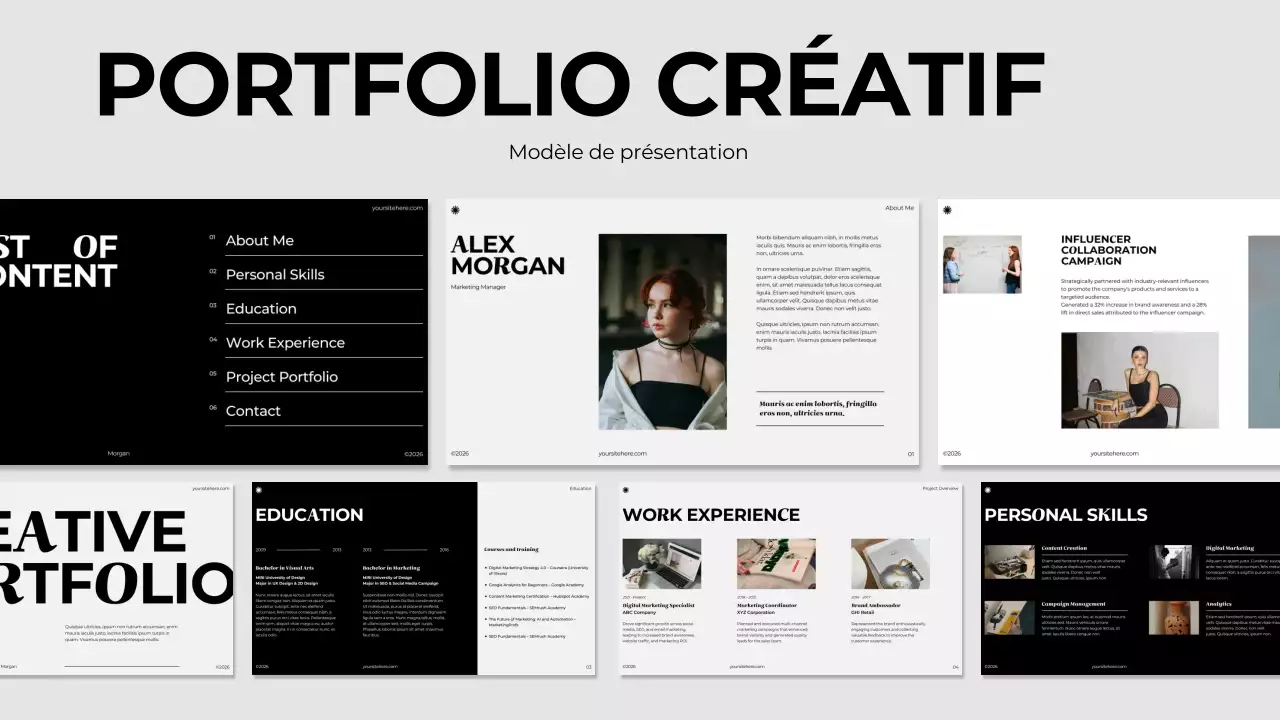This screenshot has height=720, width=1280.
Task: Click the star icon on Education slide
Action: [259, 489]
